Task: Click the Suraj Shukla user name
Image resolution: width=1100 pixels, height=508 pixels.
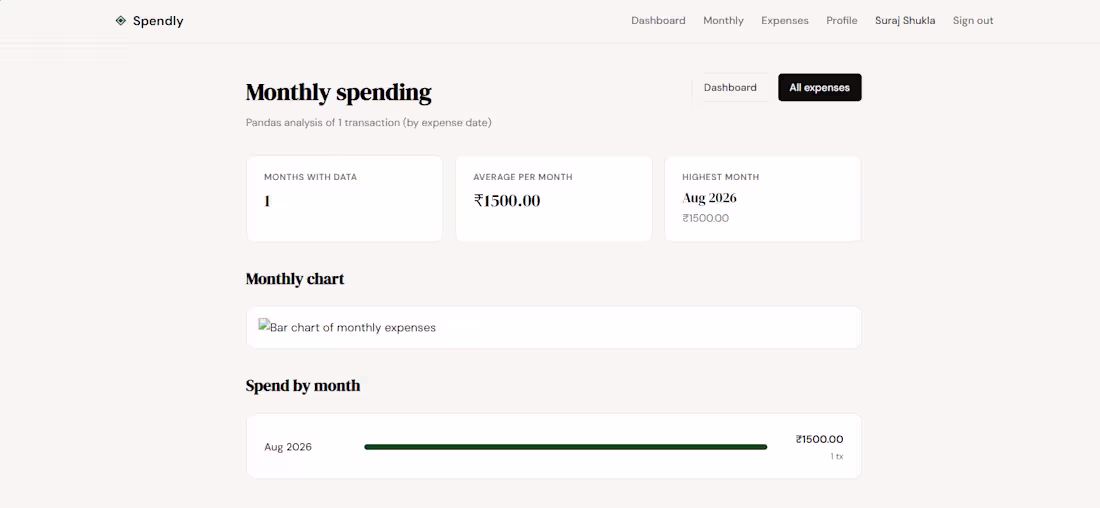Action: tap(905, 20)
